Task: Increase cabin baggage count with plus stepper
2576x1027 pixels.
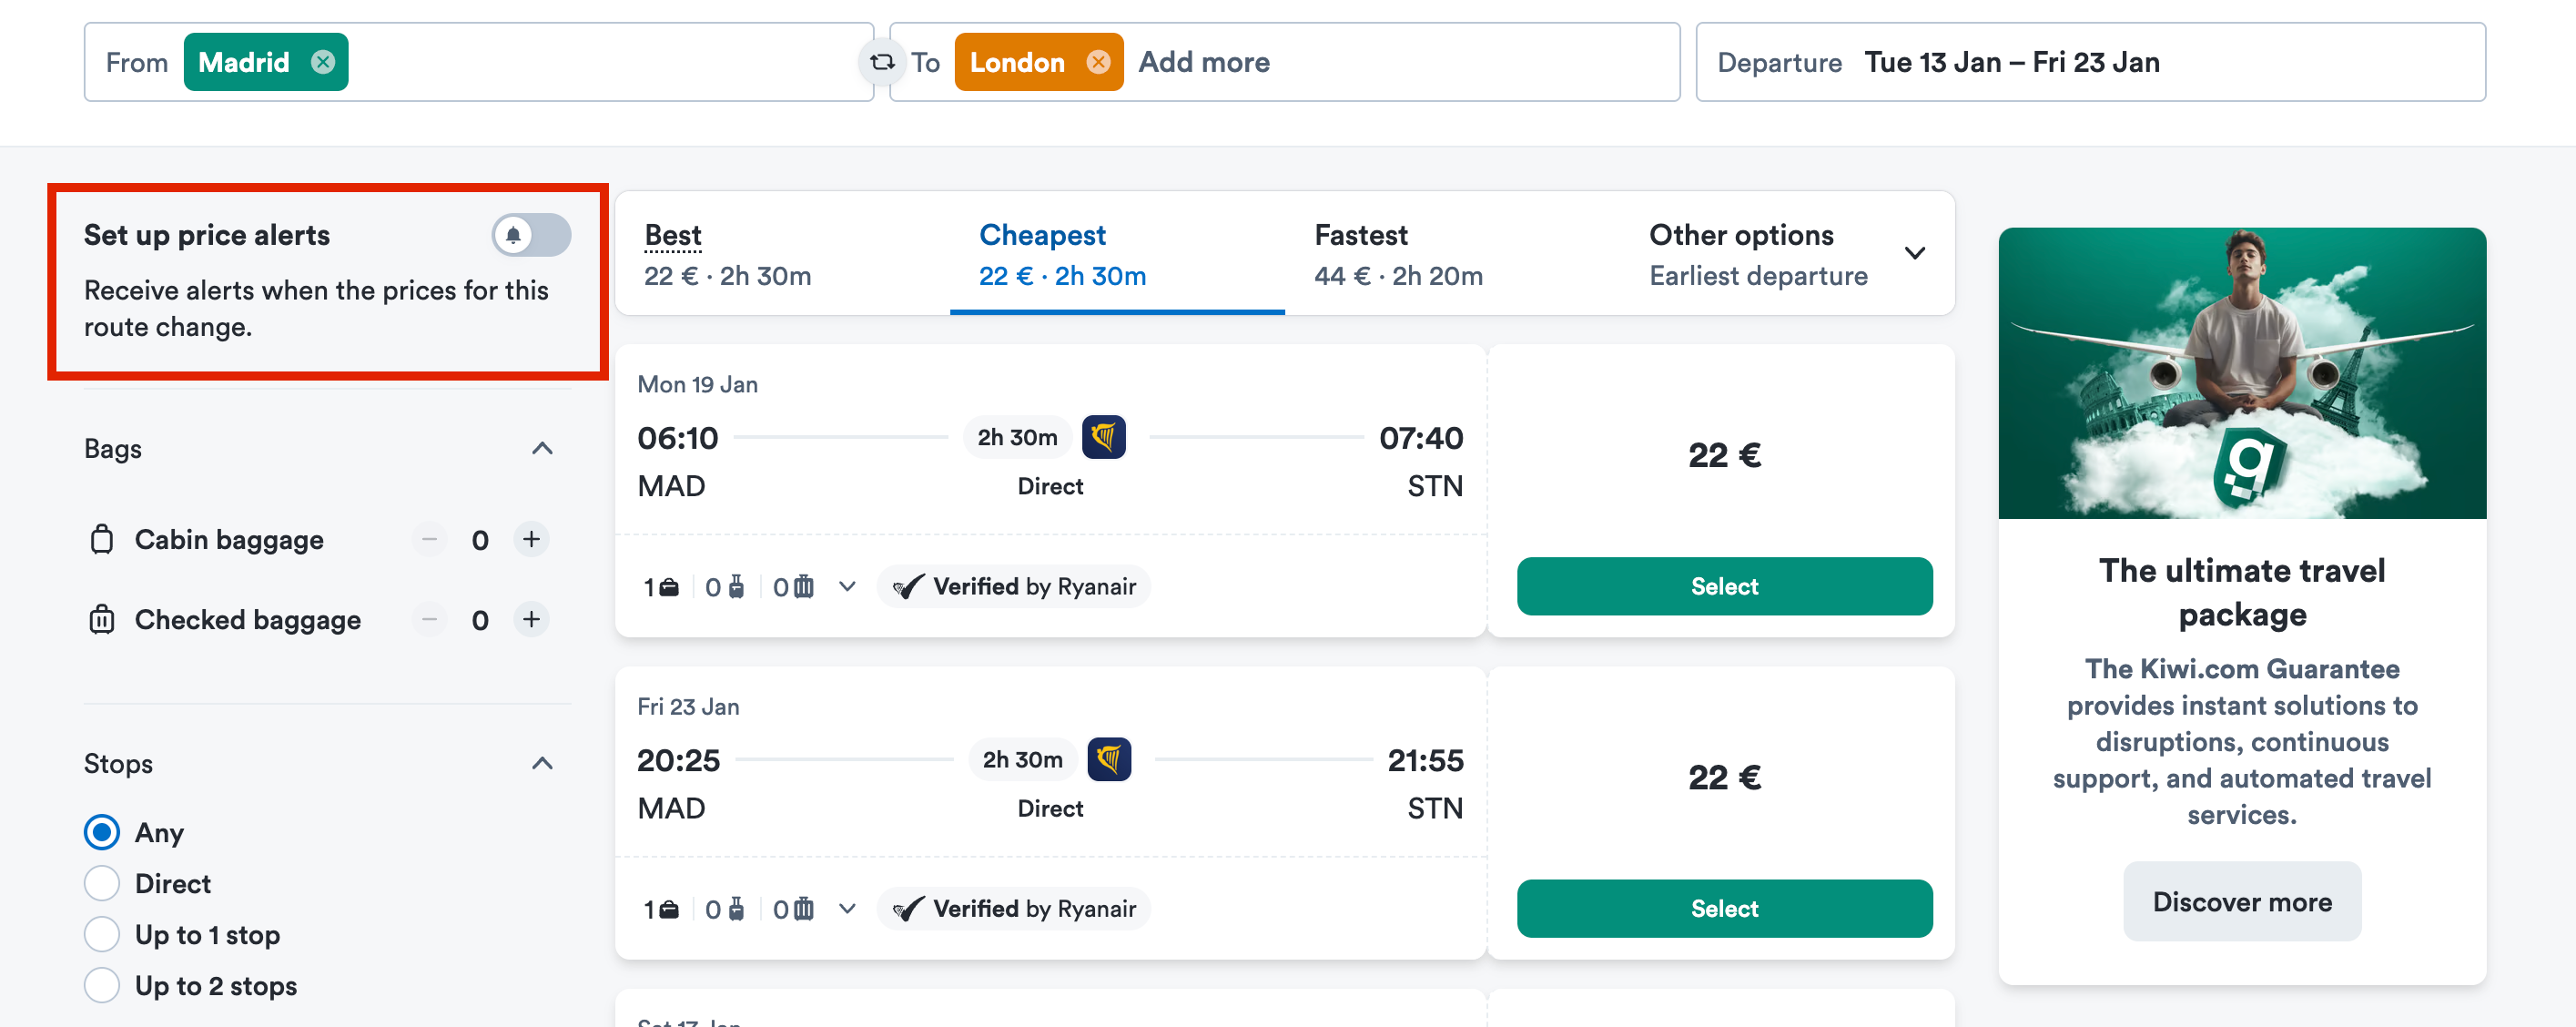Action: pos(531,539)
